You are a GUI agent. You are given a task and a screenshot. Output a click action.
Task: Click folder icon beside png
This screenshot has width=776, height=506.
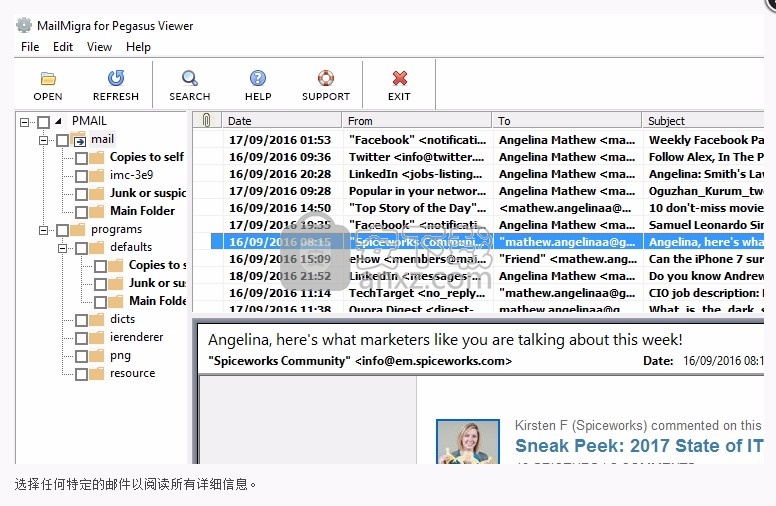97,355
